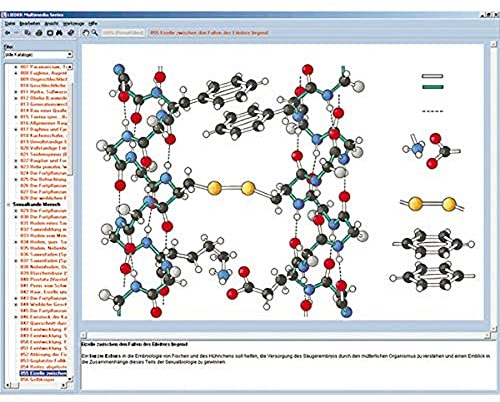The width and height of the screenshot is (500, 402).
Task: Expand tree item 008 Euglena
Action: [16, 73]
